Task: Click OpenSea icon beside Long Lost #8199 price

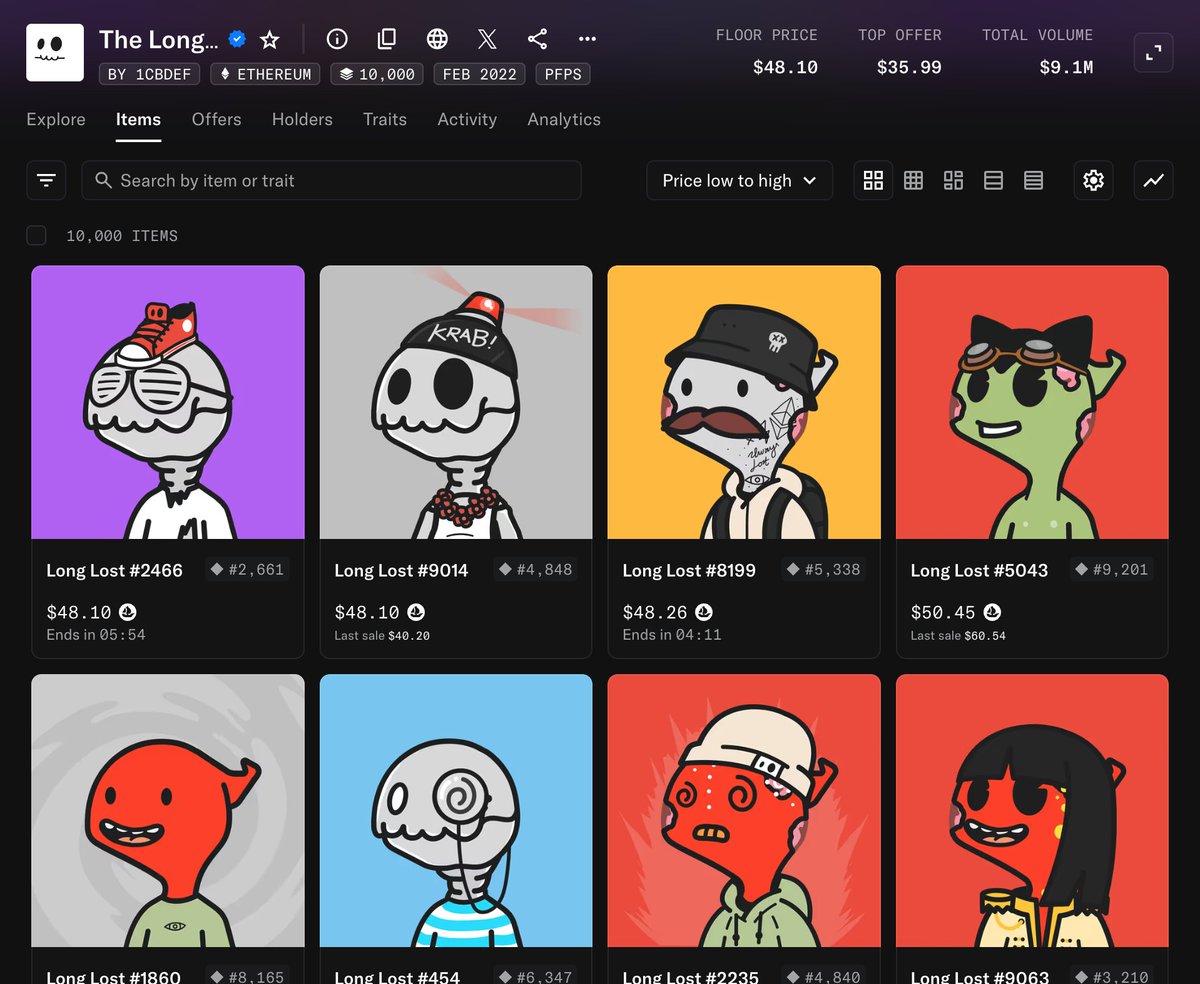Action: (x=704, y=612)
